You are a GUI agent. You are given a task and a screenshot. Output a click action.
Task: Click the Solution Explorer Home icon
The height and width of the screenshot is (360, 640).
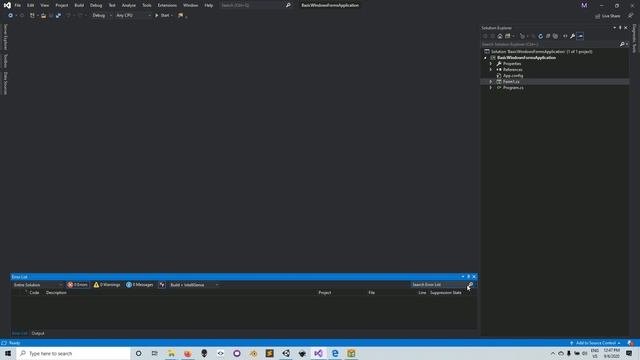pos(500,36)
